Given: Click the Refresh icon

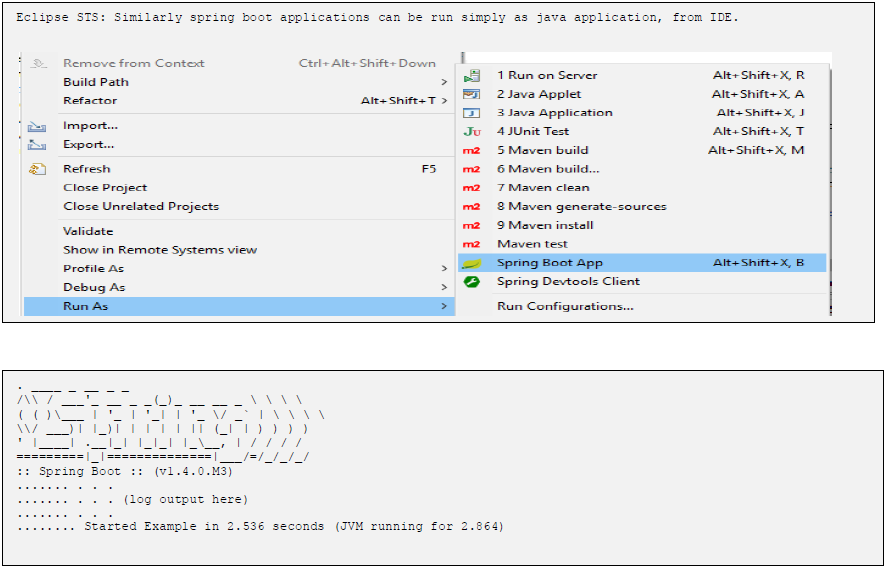Looking at the screenshot, I should pos(38,169).
